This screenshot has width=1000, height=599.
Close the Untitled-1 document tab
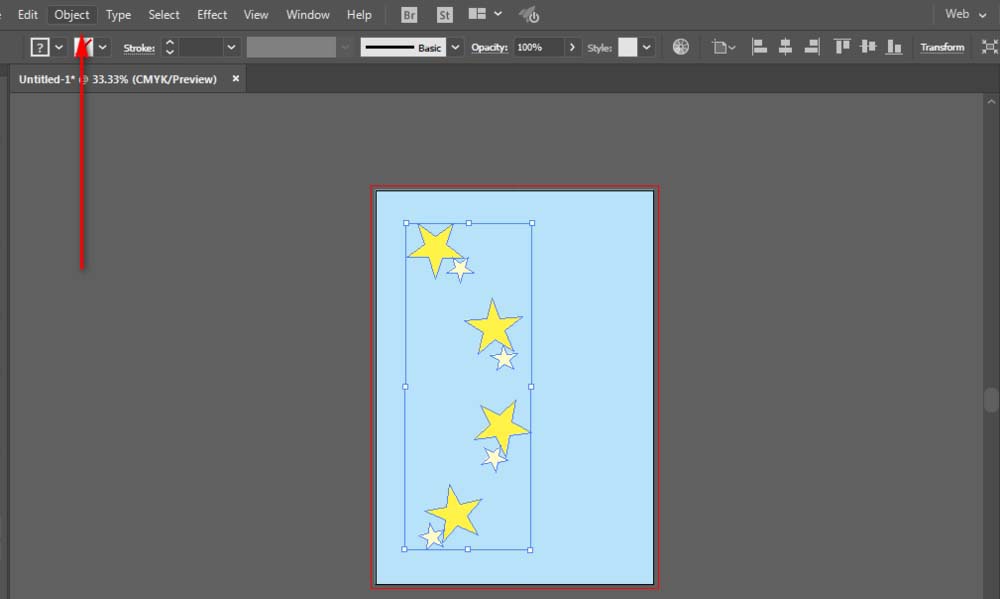pos(235,78)
